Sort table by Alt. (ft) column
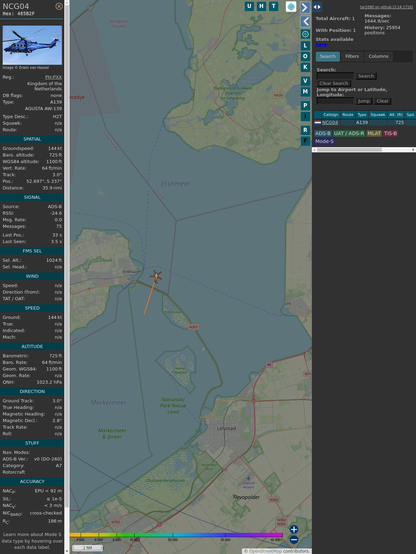The image size is (416, 554). (396, 115)
